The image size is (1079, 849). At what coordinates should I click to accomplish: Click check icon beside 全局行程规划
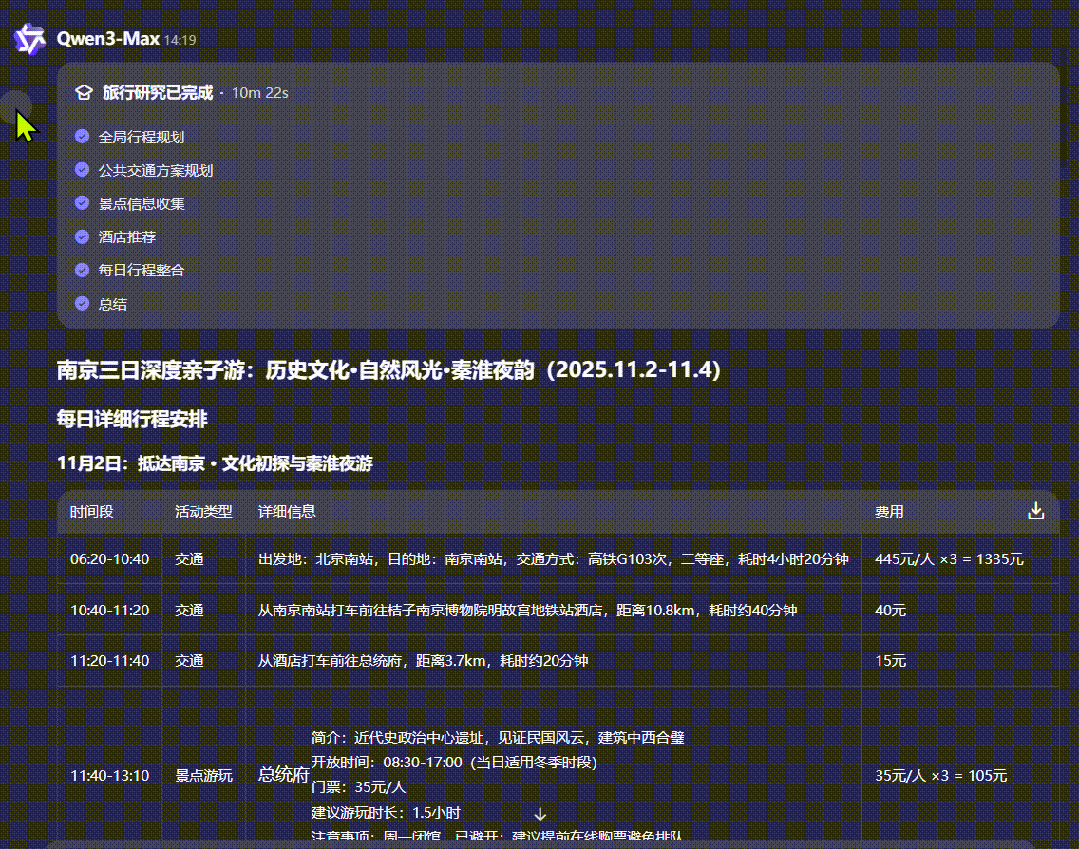82,136
